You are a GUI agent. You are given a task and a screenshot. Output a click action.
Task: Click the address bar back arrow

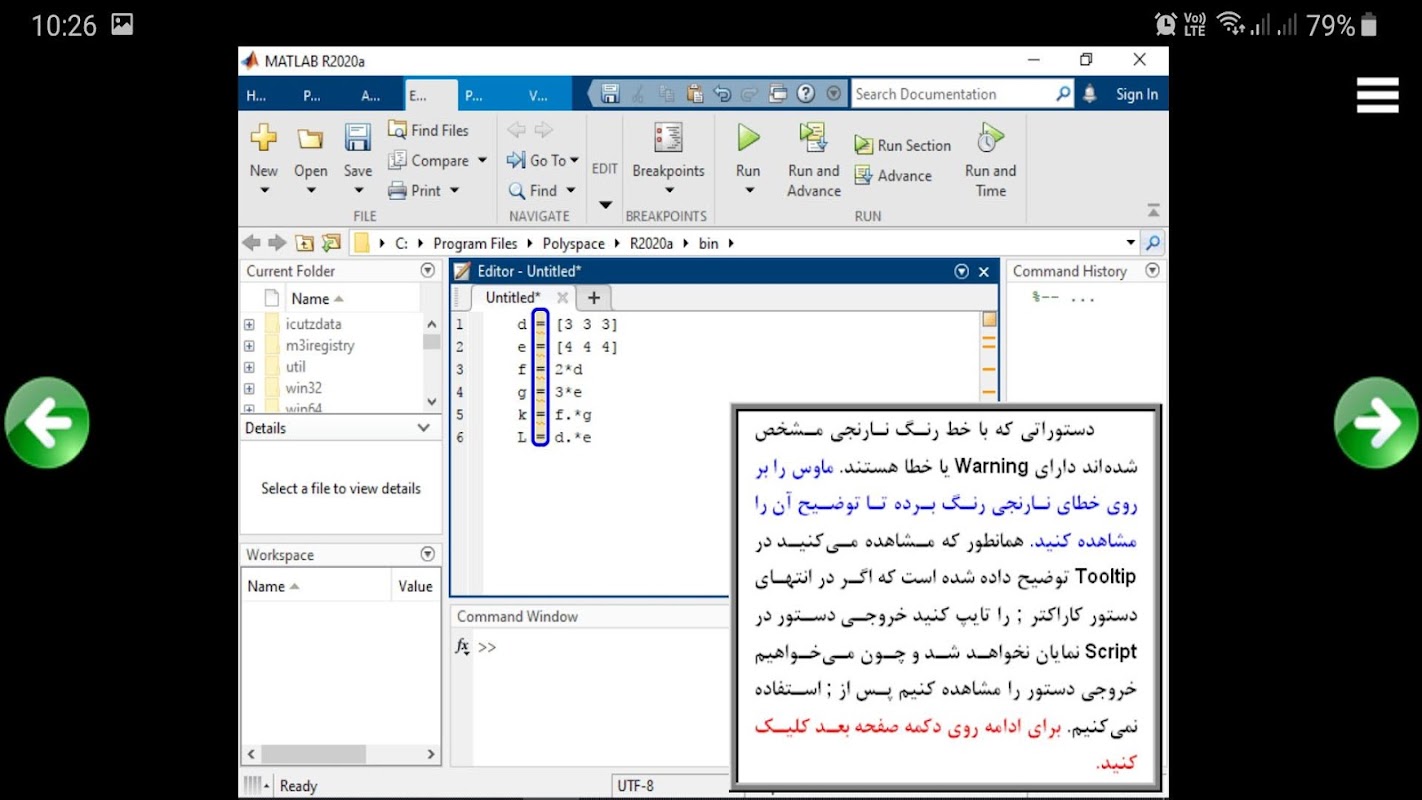pyautogui.click(x=251, y=243)
